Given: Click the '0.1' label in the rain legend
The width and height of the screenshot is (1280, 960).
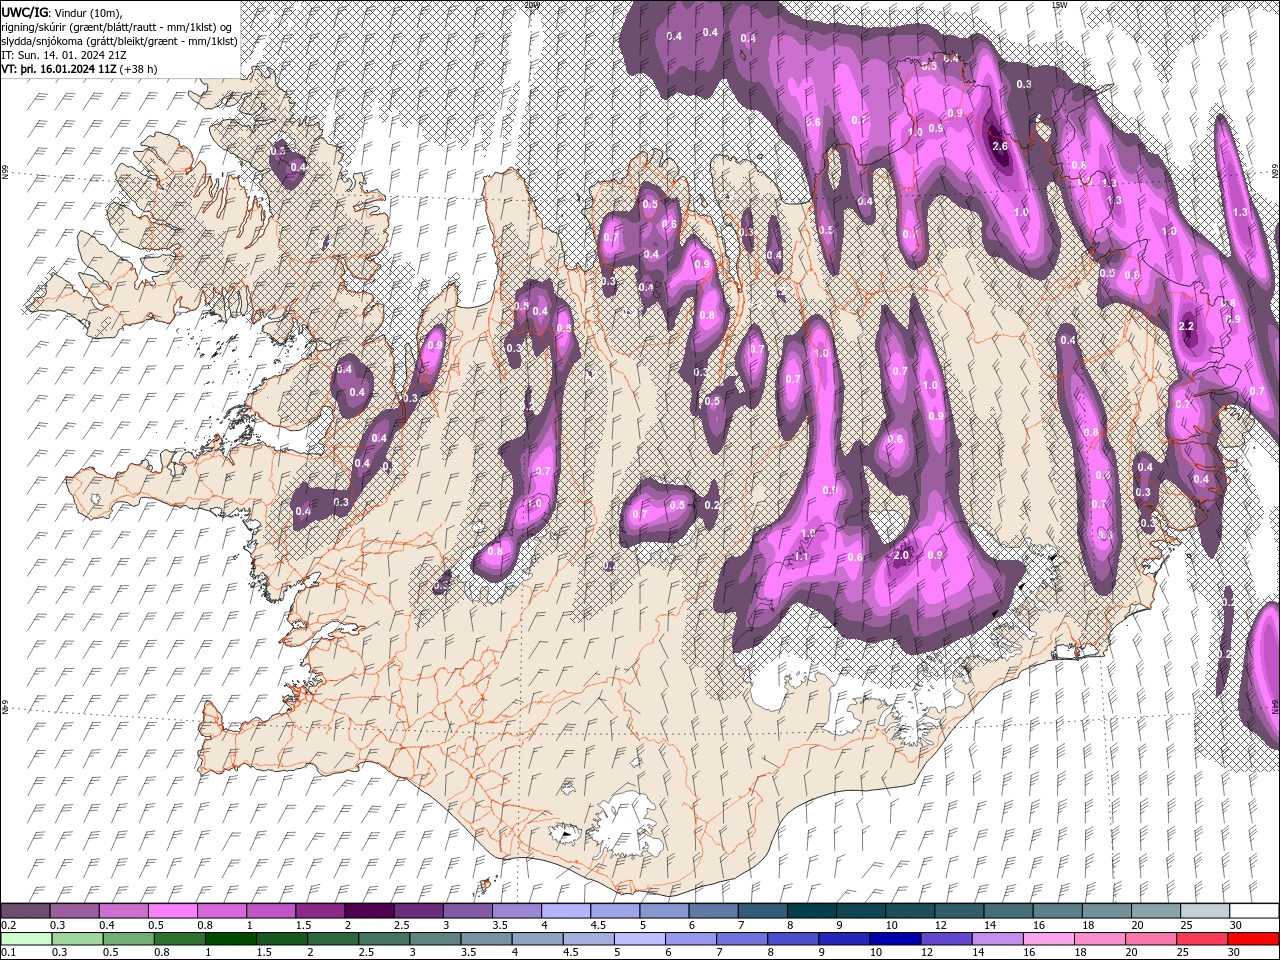Looking at the screenshot, I should point(8,953).
